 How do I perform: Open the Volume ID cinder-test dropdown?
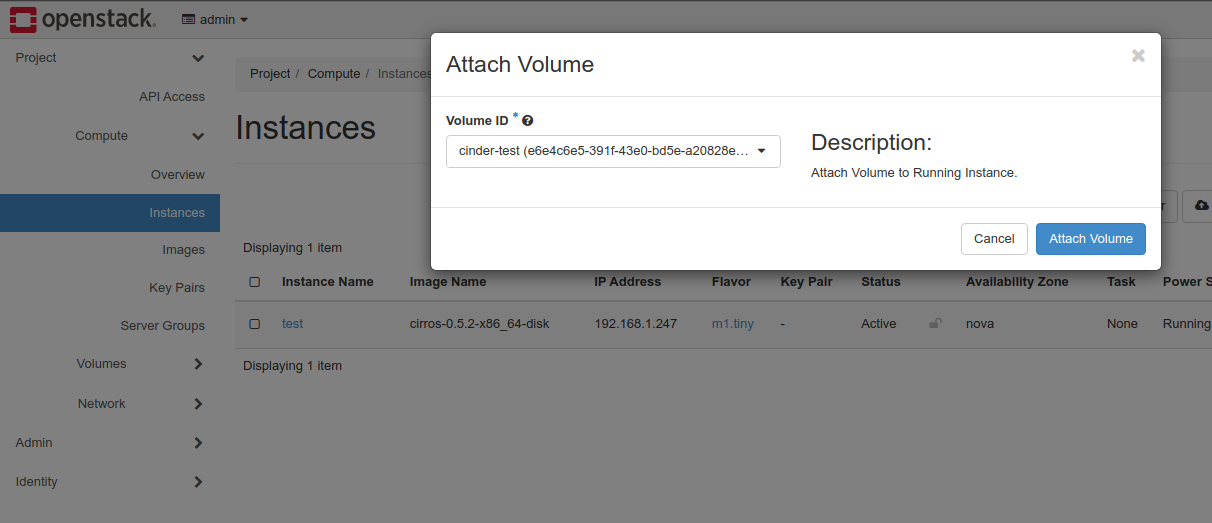(x=613, y=151)
